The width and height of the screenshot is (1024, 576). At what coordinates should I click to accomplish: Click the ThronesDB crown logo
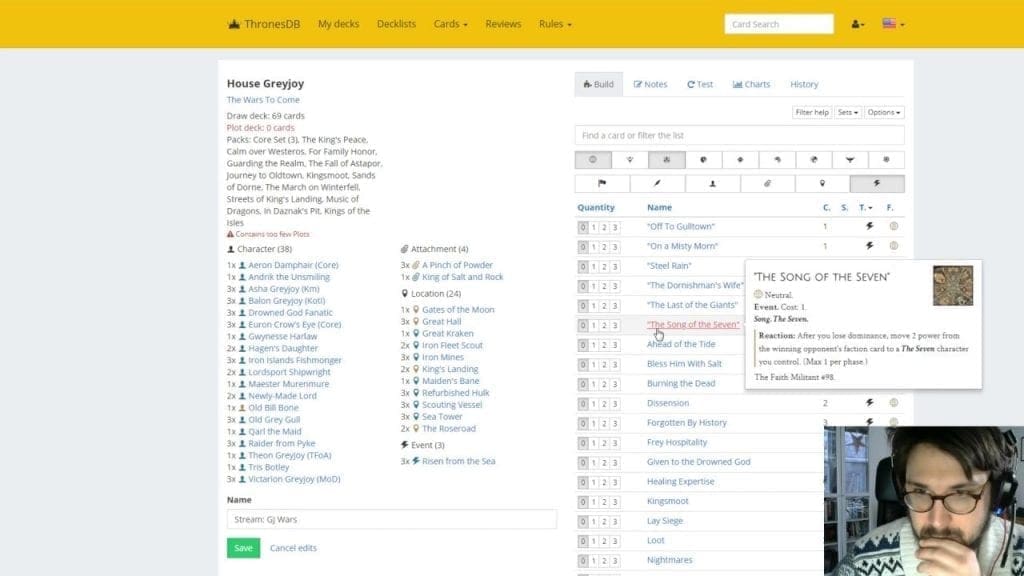(234, 24)
